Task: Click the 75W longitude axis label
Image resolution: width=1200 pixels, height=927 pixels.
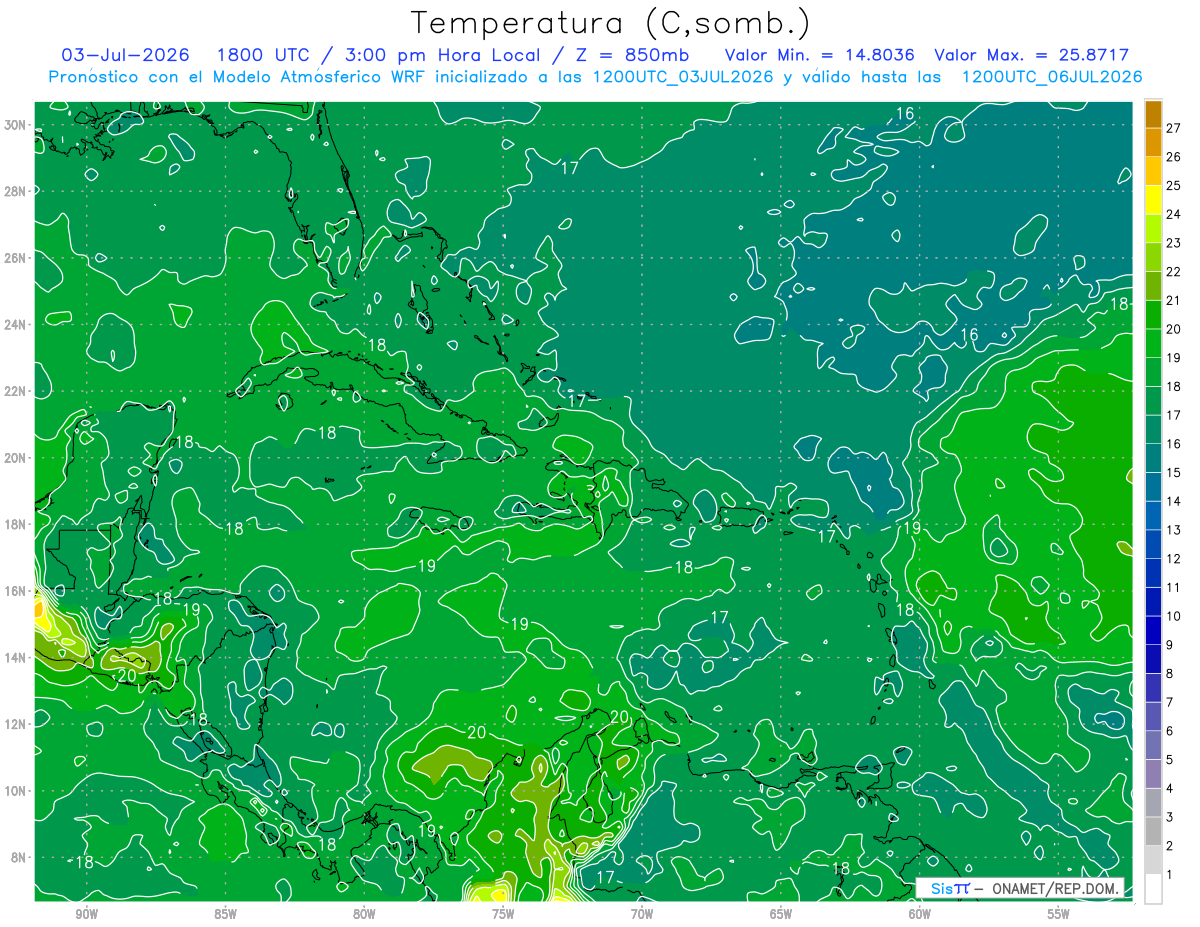Action: click(x=503, y=914)
